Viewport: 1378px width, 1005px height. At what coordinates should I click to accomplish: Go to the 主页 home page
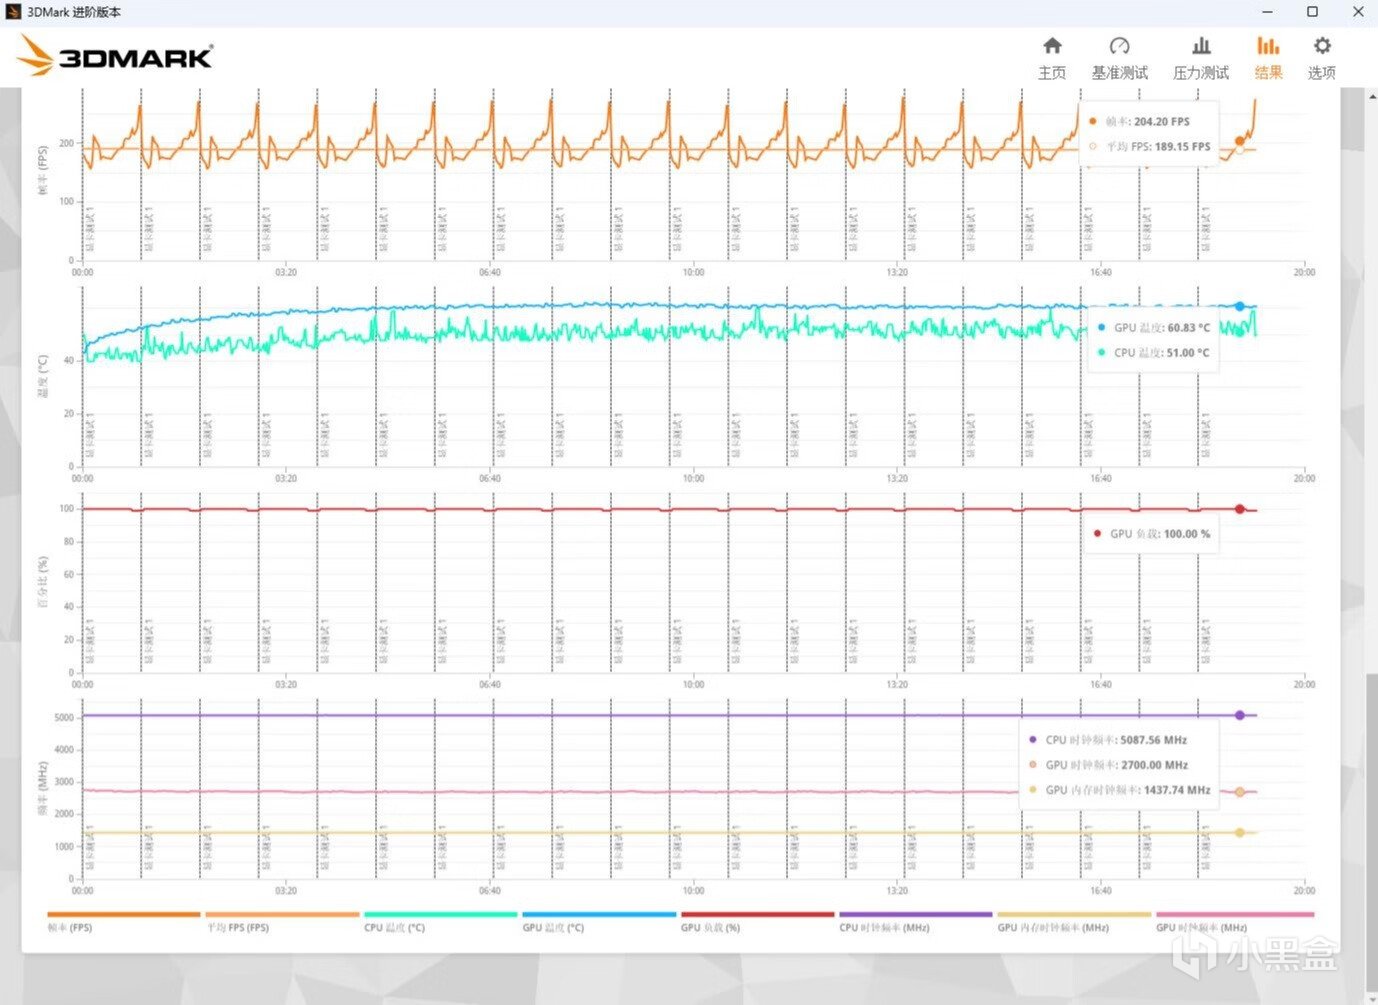[x=1052, y=58]
